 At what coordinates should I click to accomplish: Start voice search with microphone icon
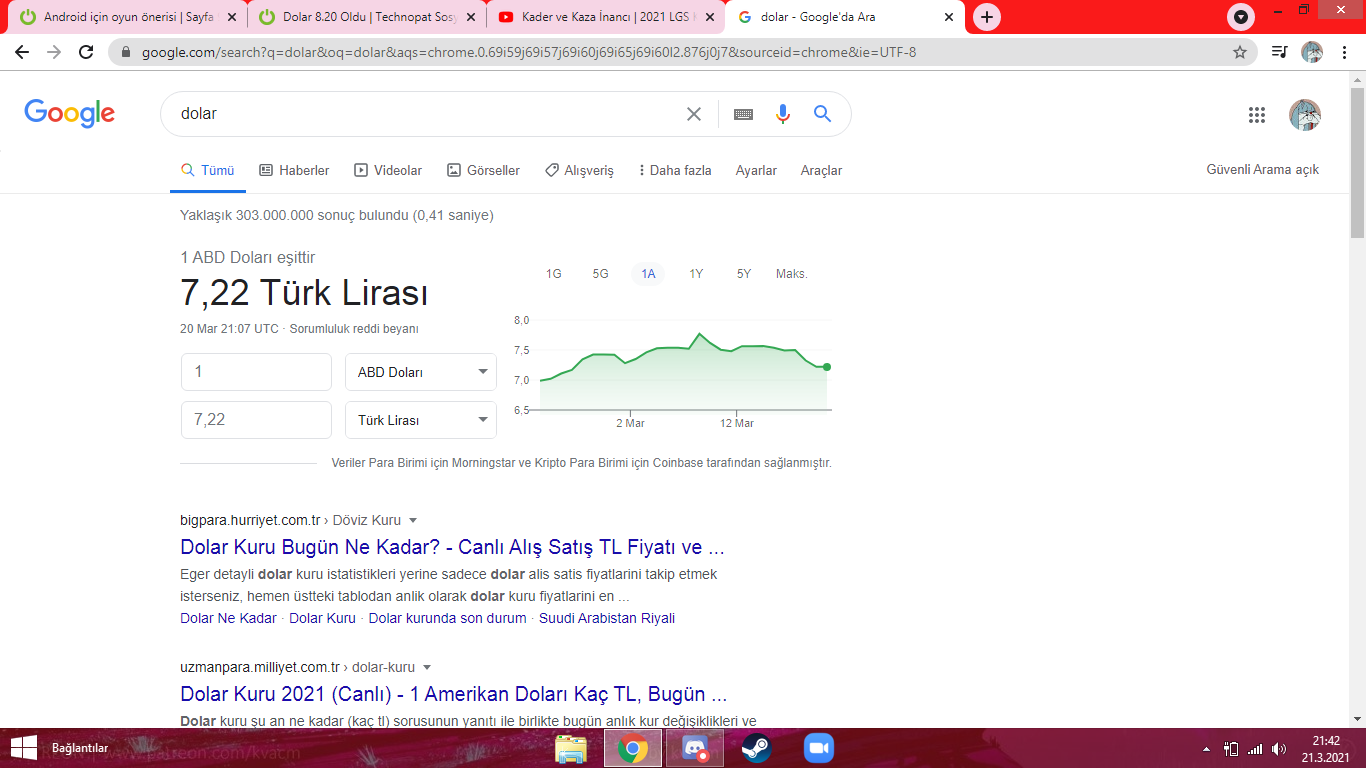[783, 114]
